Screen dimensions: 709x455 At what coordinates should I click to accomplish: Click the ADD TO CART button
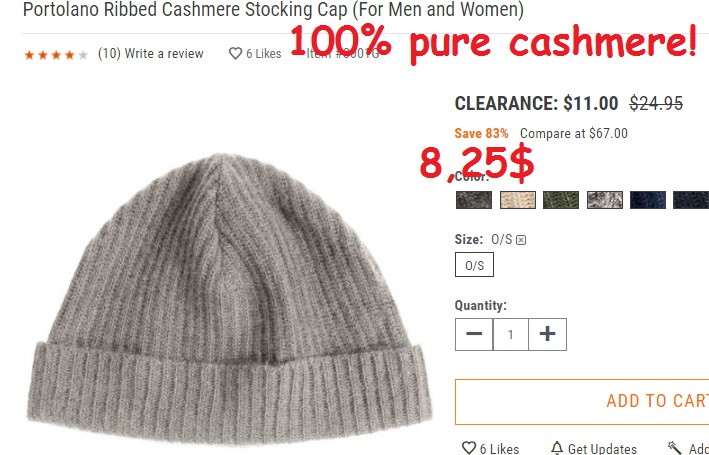(582, 402)
